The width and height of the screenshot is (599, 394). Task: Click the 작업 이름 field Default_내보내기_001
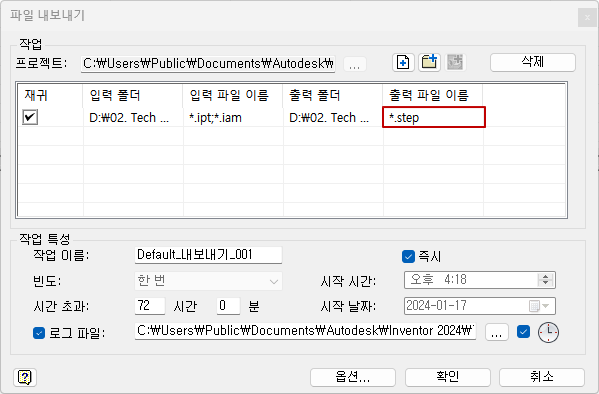pos(208,255)
